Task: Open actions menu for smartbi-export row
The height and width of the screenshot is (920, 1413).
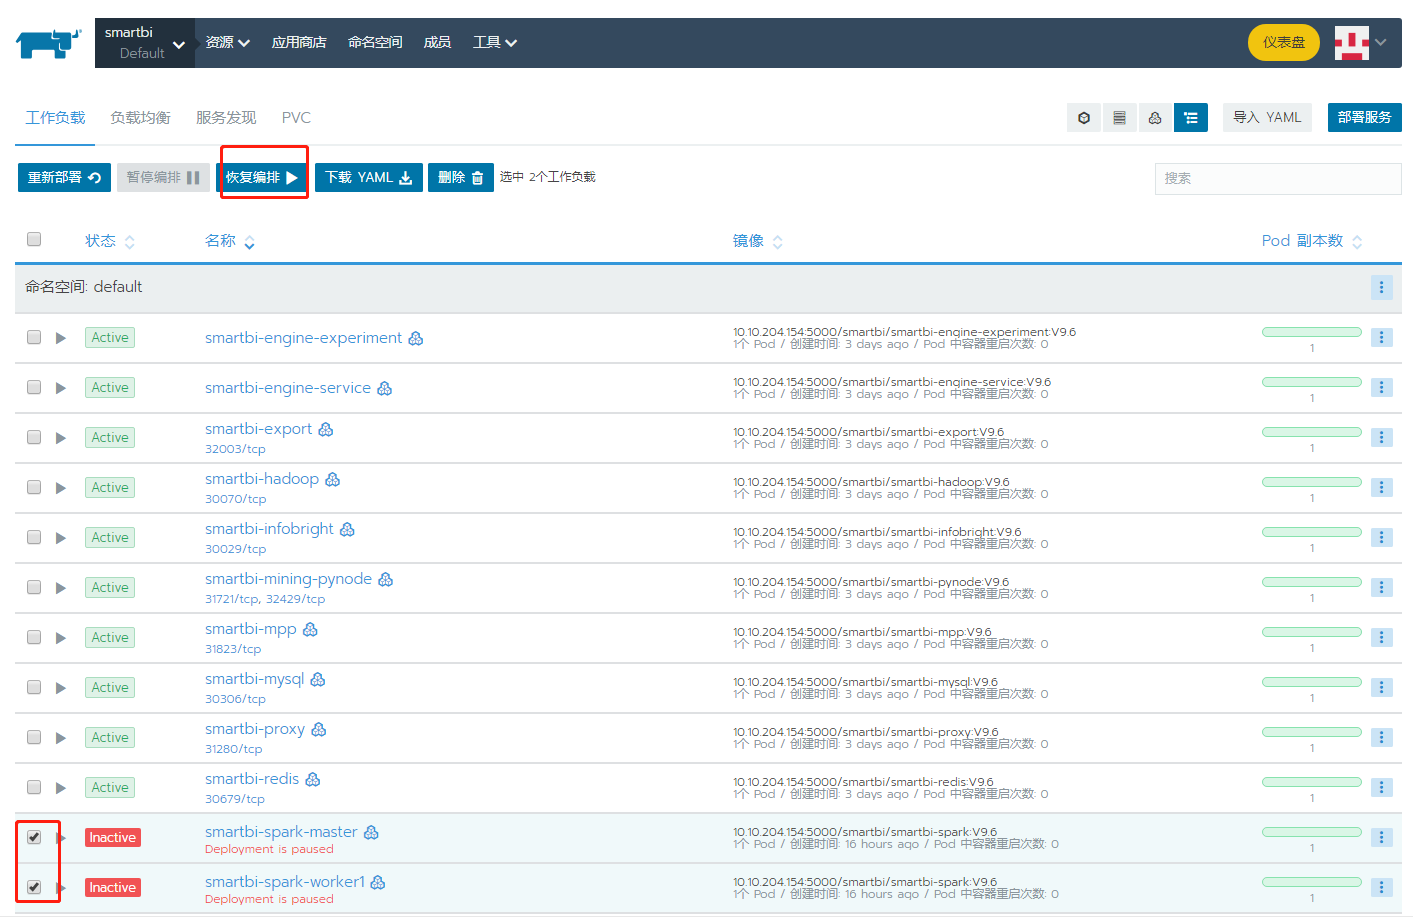Action: point(1381,437)
